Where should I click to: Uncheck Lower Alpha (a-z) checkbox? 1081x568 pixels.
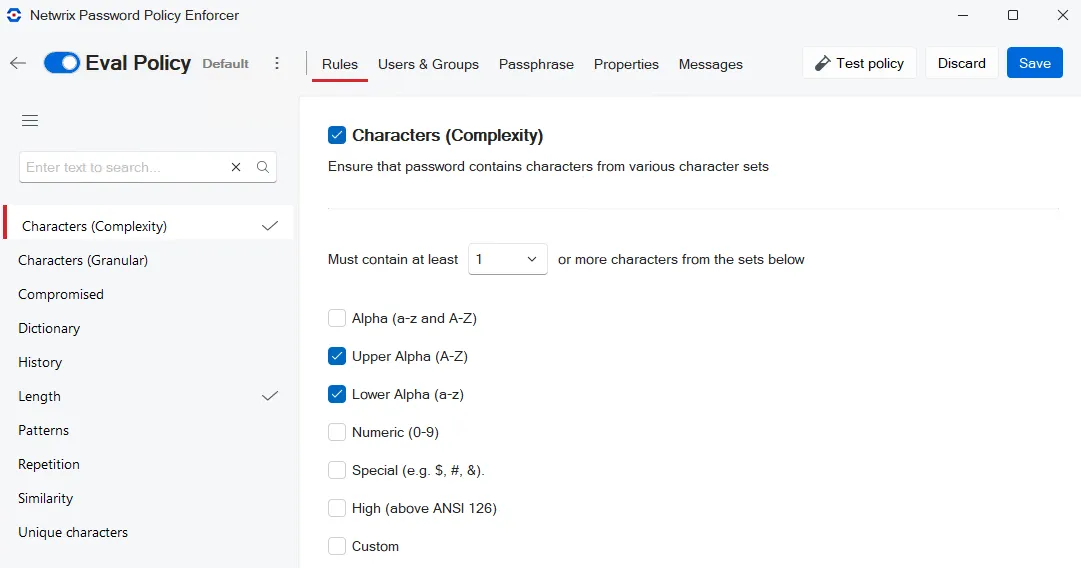[x=336, y=394]
